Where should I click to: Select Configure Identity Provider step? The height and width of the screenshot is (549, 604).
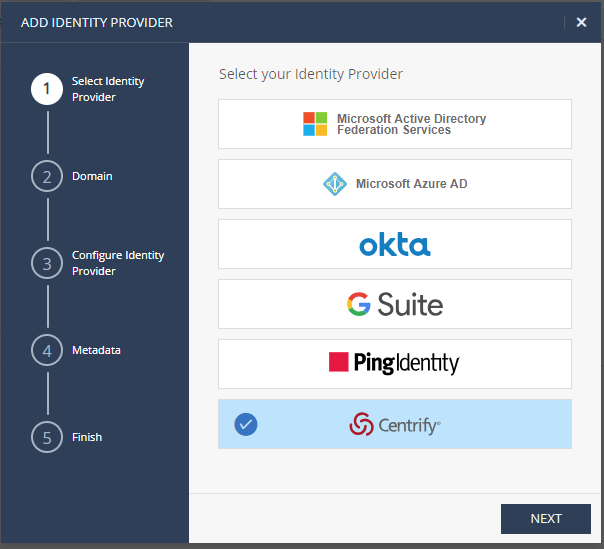pyautogui.click(x=118, y=263)
